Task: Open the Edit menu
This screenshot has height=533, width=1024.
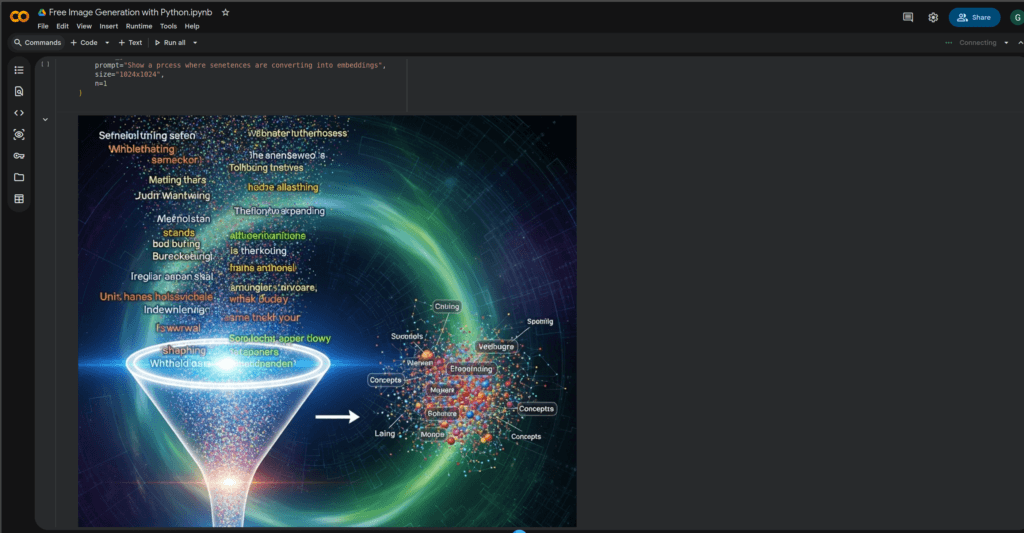Action: coord(63,26)
